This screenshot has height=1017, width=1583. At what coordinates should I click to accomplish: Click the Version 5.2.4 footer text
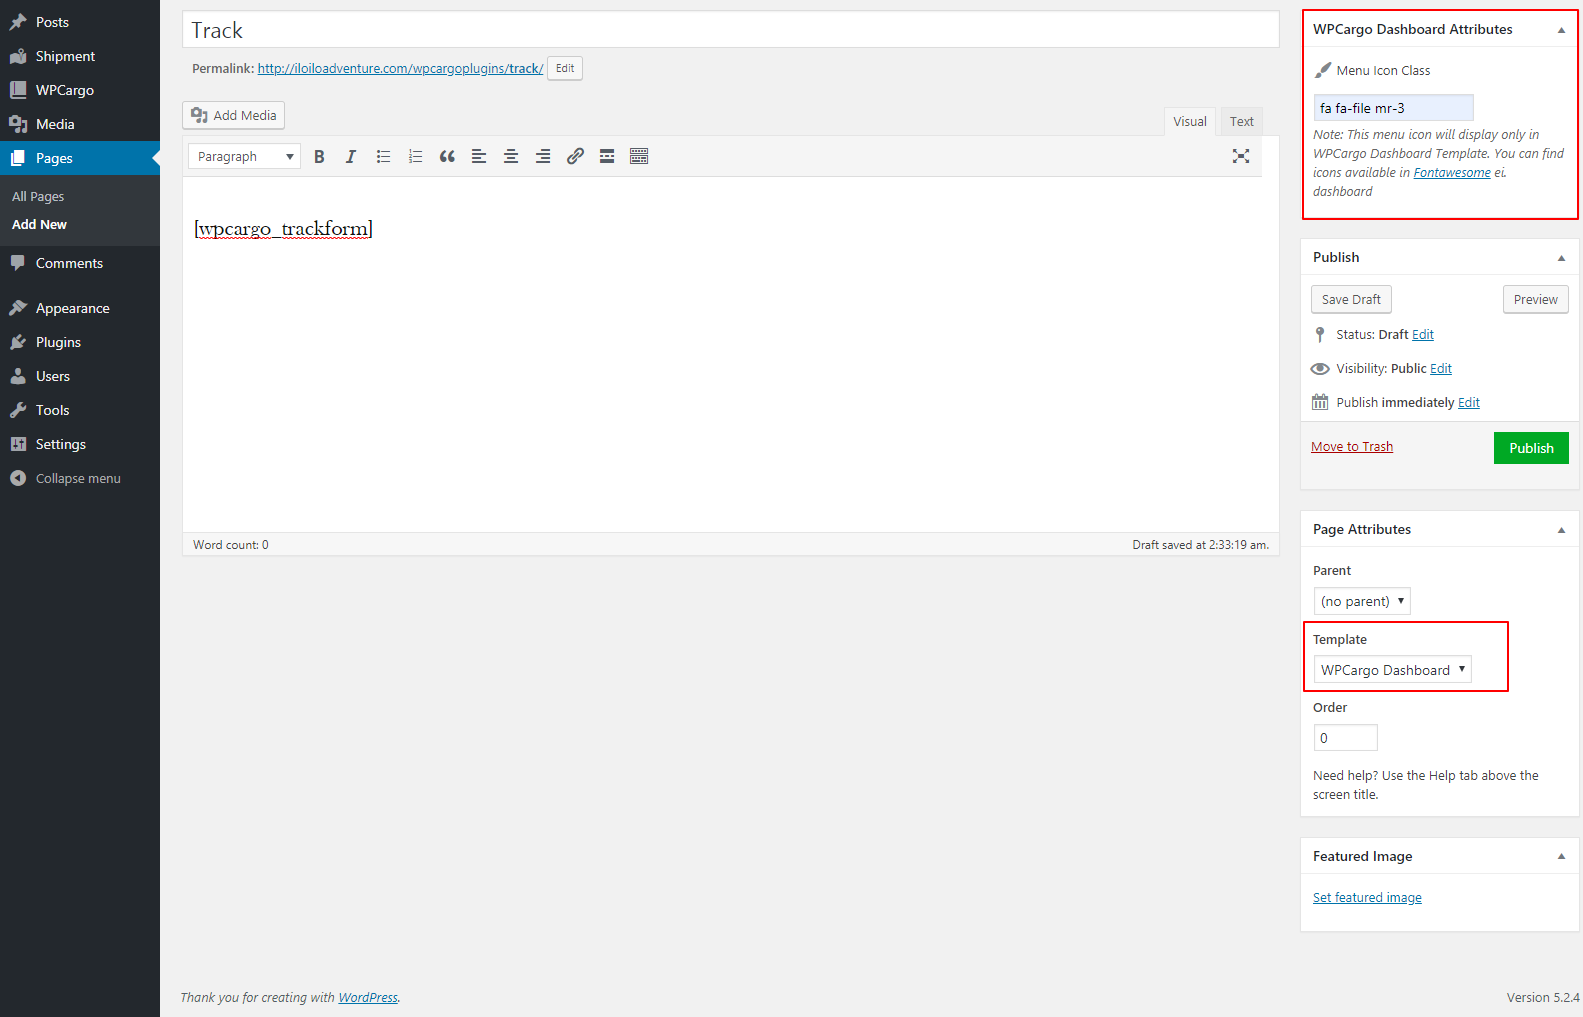(1543, 998)
